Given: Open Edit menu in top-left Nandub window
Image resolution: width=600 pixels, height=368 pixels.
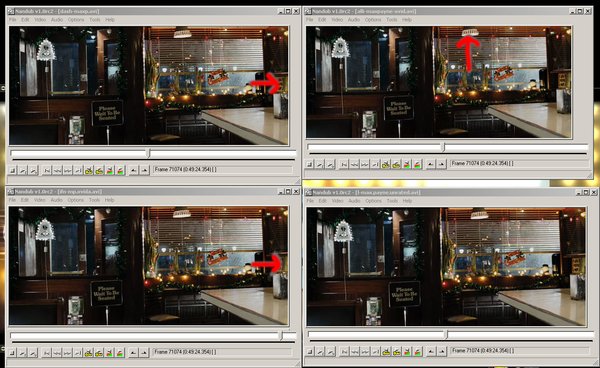Looking at the screenshot, I should [x=25, y=20].
